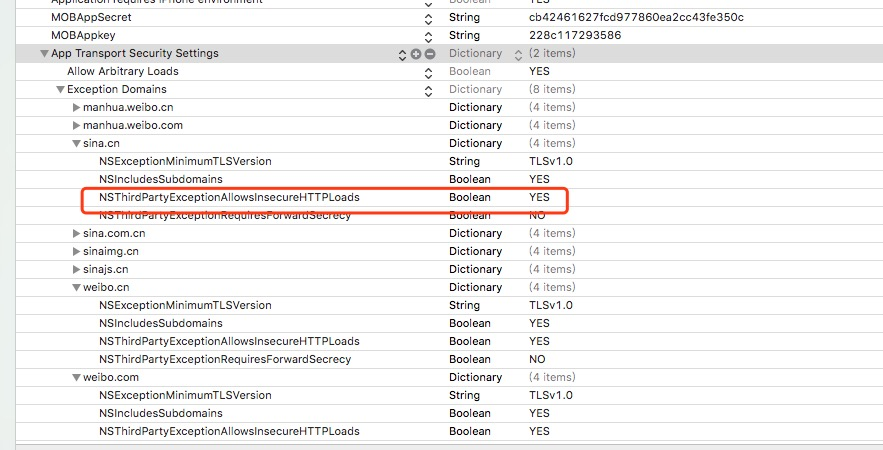Click Boolean type of AllowsInsecureHTTPLoads under sina.cn
This screenshot has width=883, height=450.
click(x=469, y=198)
